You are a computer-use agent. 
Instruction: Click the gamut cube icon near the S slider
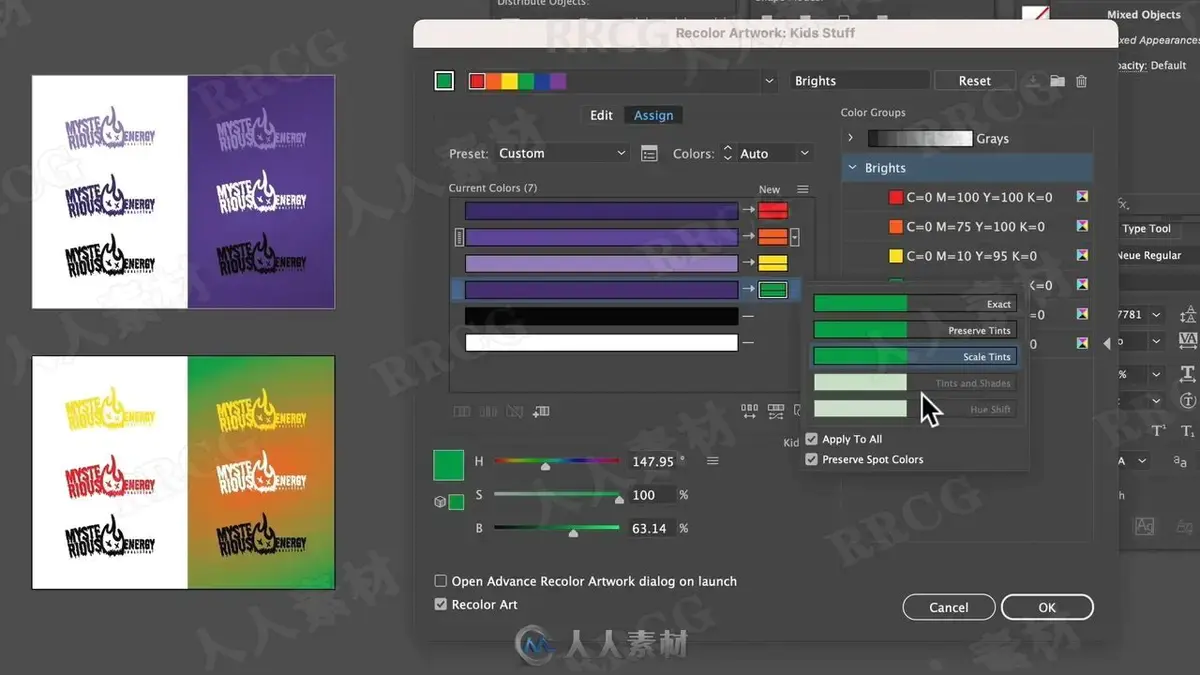440,502
